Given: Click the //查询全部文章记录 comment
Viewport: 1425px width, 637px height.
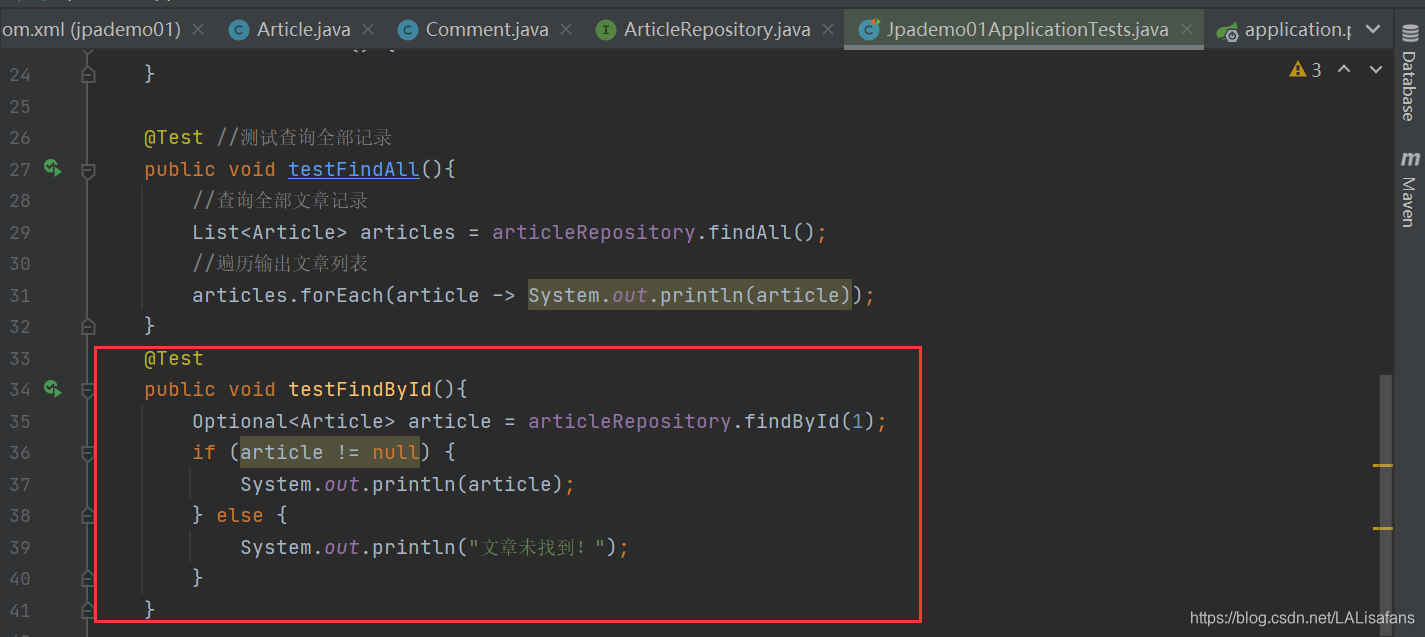Looking at the screenshot, I should pos(281,200).
